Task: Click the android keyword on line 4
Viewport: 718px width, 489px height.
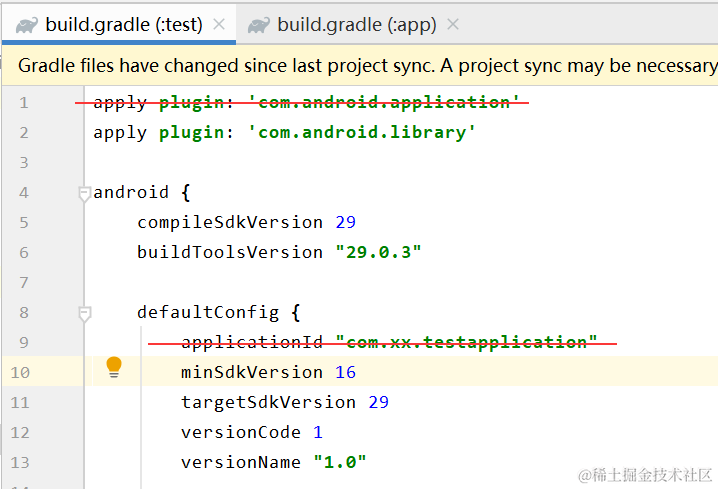Action: (x=131, y=193)
